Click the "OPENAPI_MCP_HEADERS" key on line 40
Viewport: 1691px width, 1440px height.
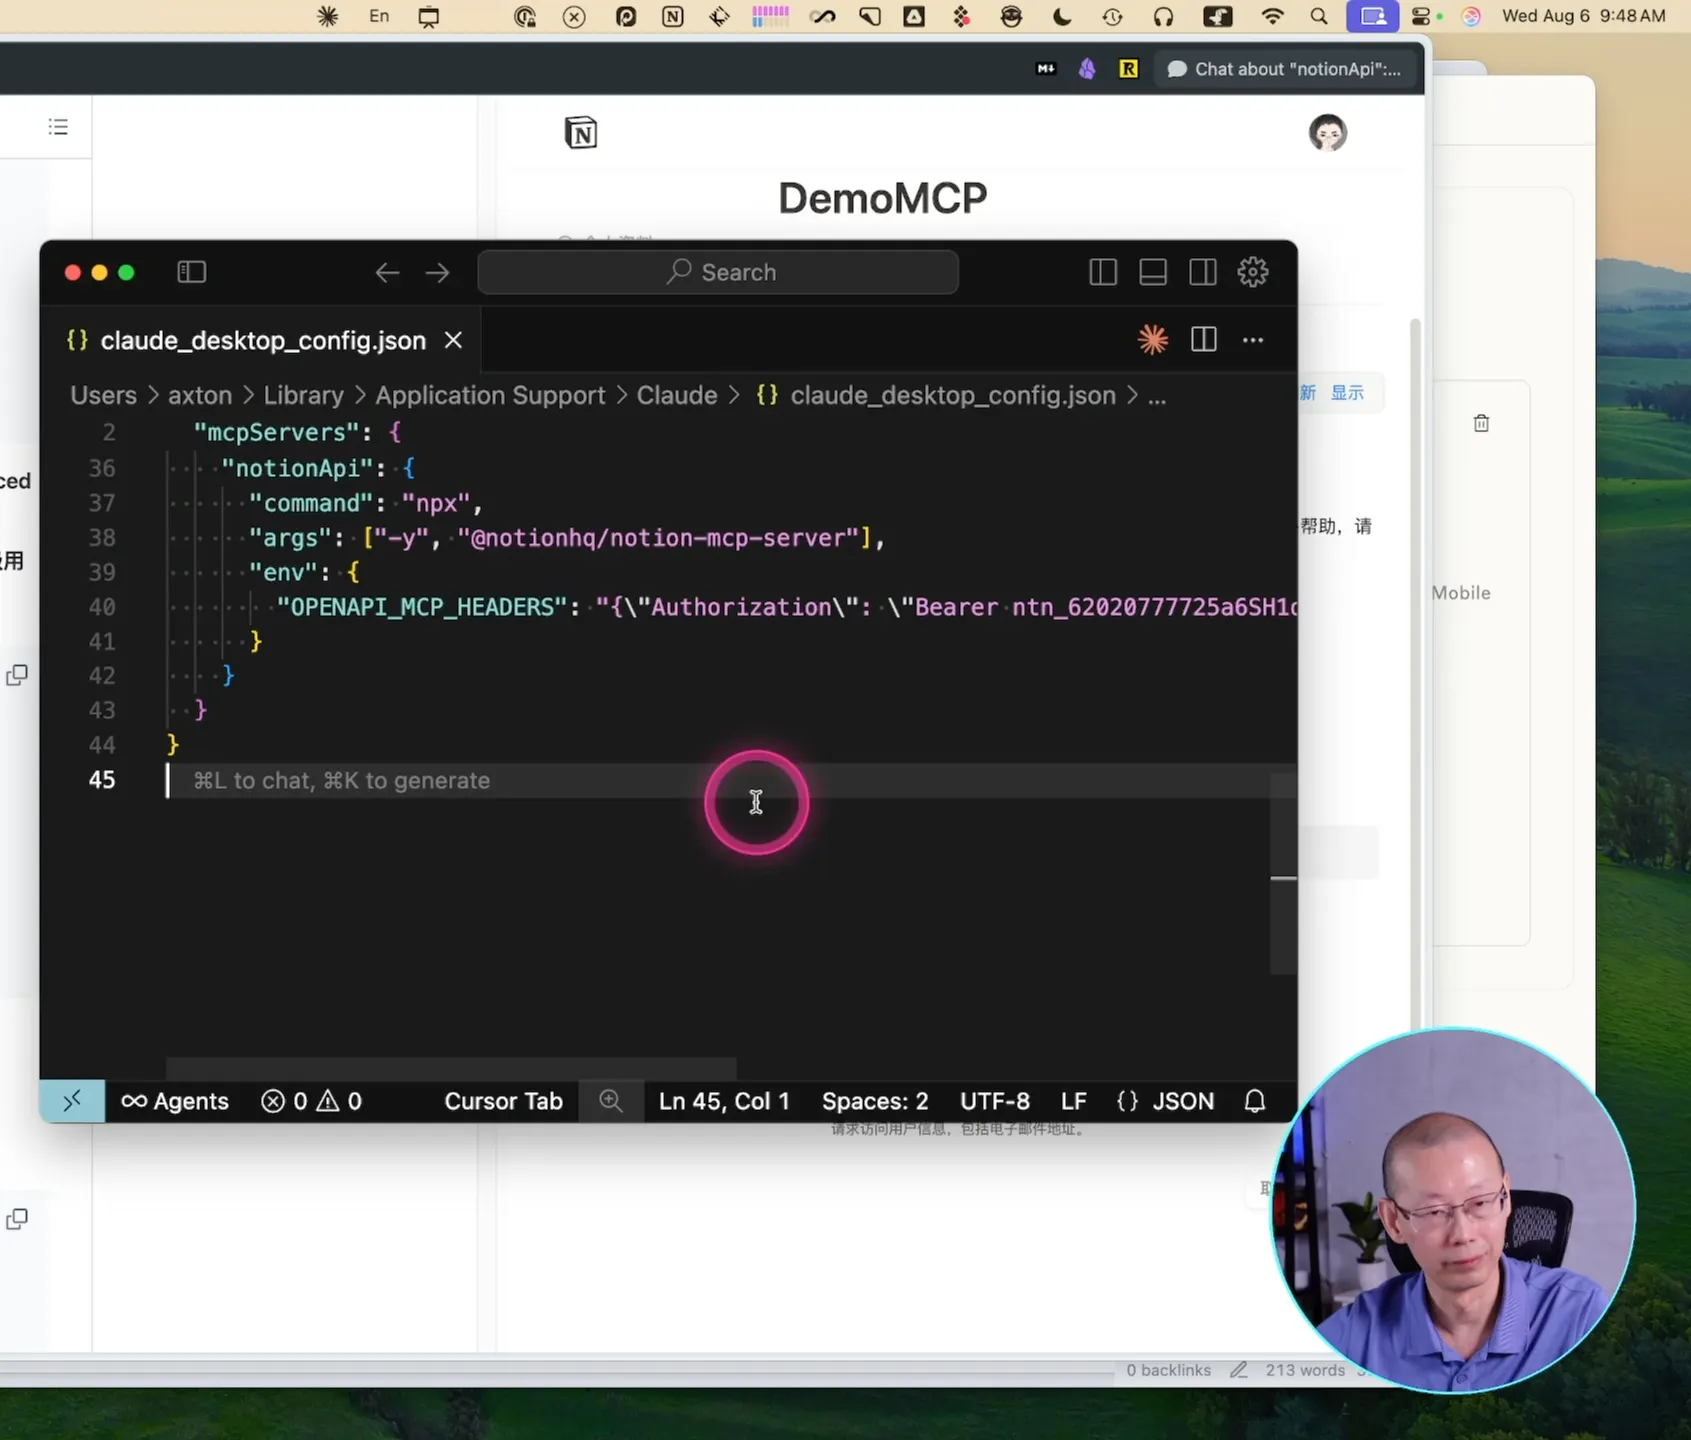click(x=422, y=607)
